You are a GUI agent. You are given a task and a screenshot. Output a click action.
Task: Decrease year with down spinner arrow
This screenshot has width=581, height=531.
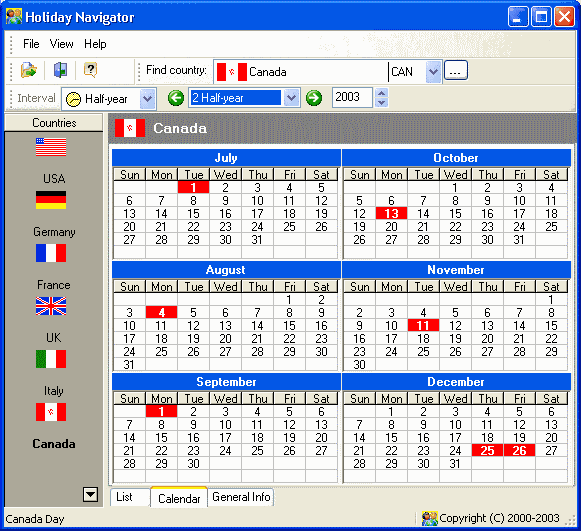click(382, 103)
